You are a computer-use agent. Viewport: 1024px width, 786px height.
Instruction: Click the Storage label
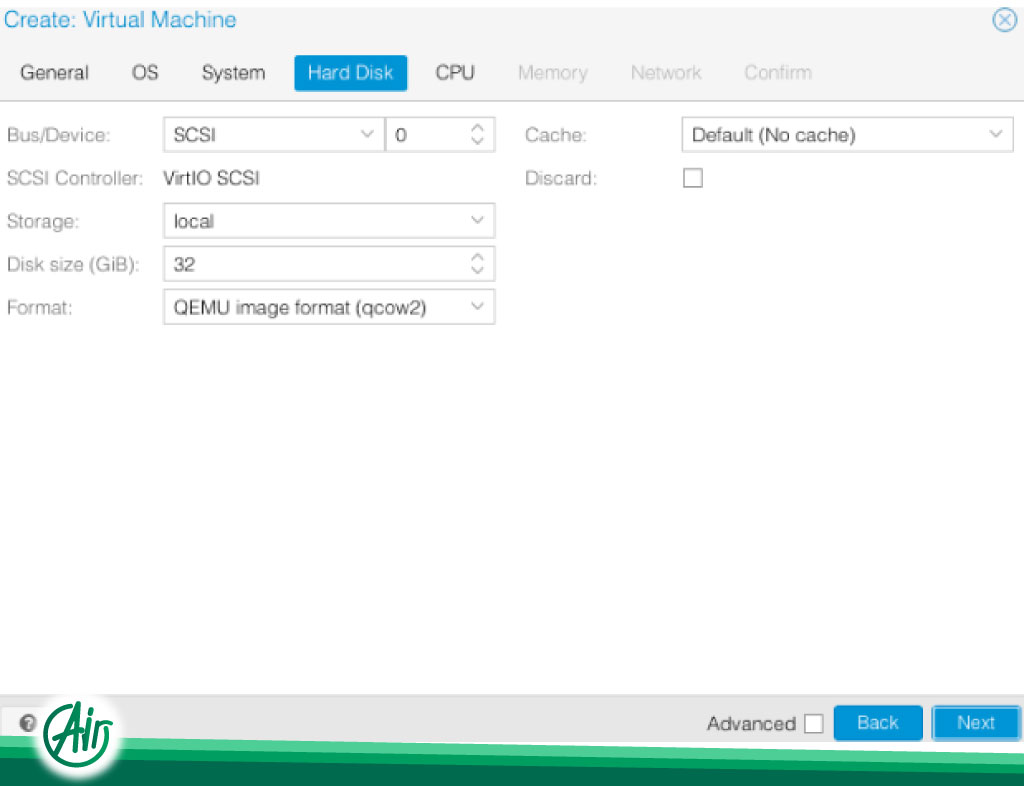point(42,221)
